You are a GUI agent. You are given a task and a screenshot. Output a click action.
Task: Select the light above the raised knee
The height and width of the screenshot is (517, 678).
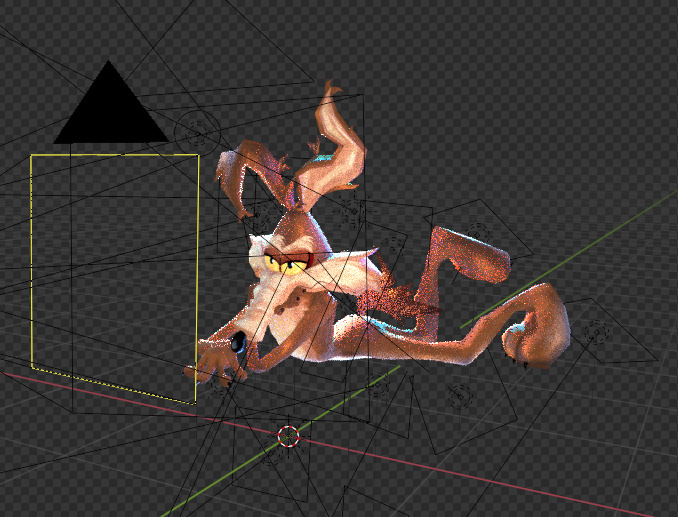[x=478, y=233]
